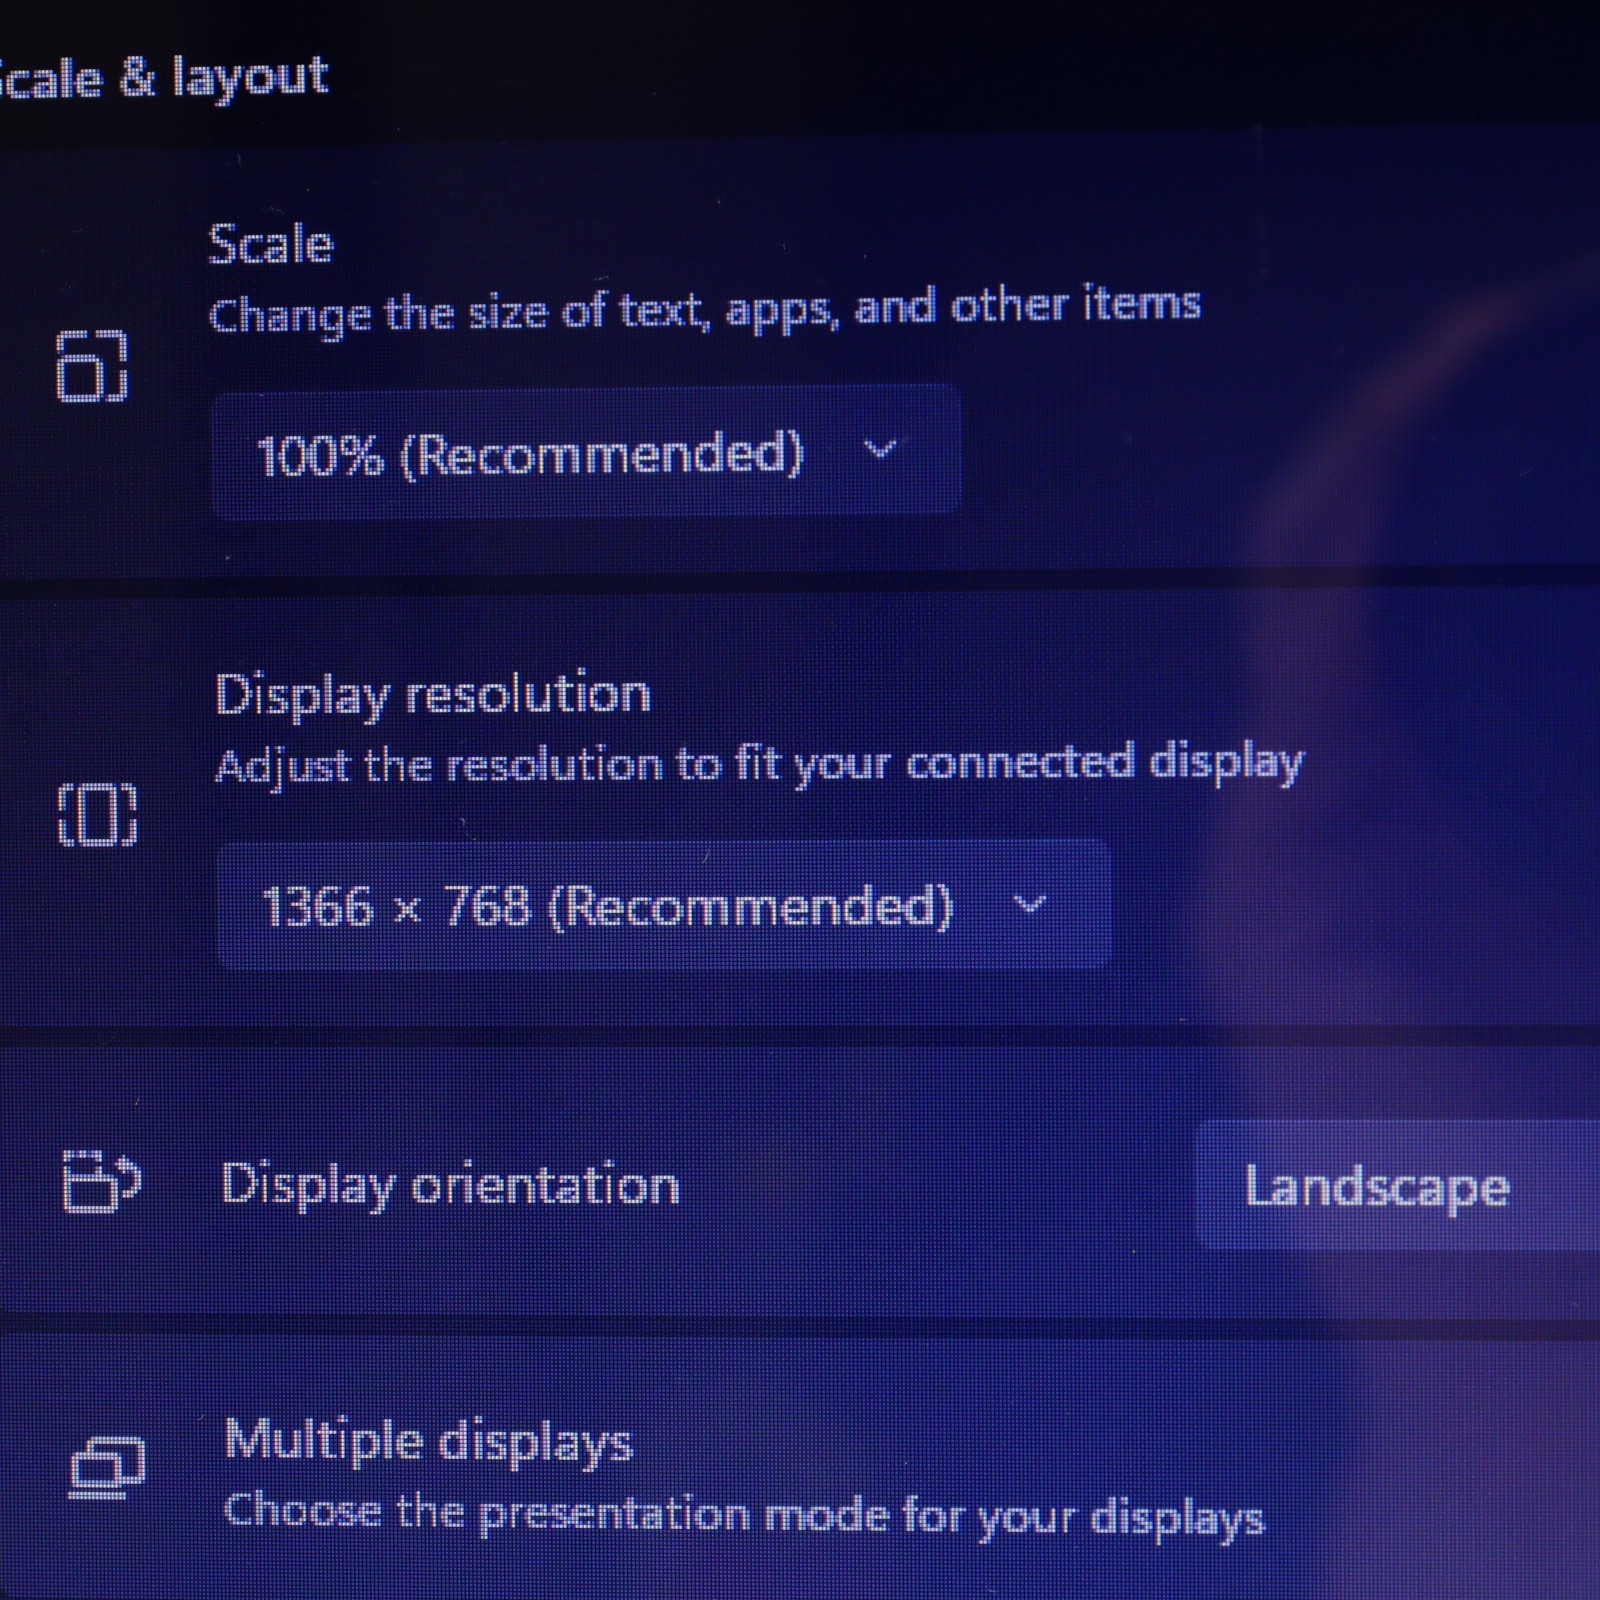Click the Scale & layout section title
The height and width of the screenshot is (1600, 1600).
[163, 78]
